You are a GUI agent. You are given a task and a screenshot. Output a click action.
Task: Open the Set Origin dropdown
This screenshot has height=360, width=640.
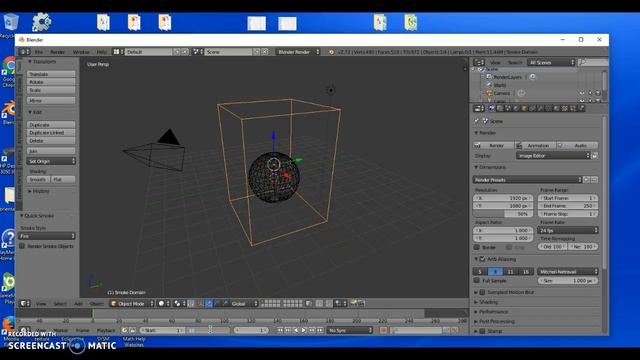[51, 161]
